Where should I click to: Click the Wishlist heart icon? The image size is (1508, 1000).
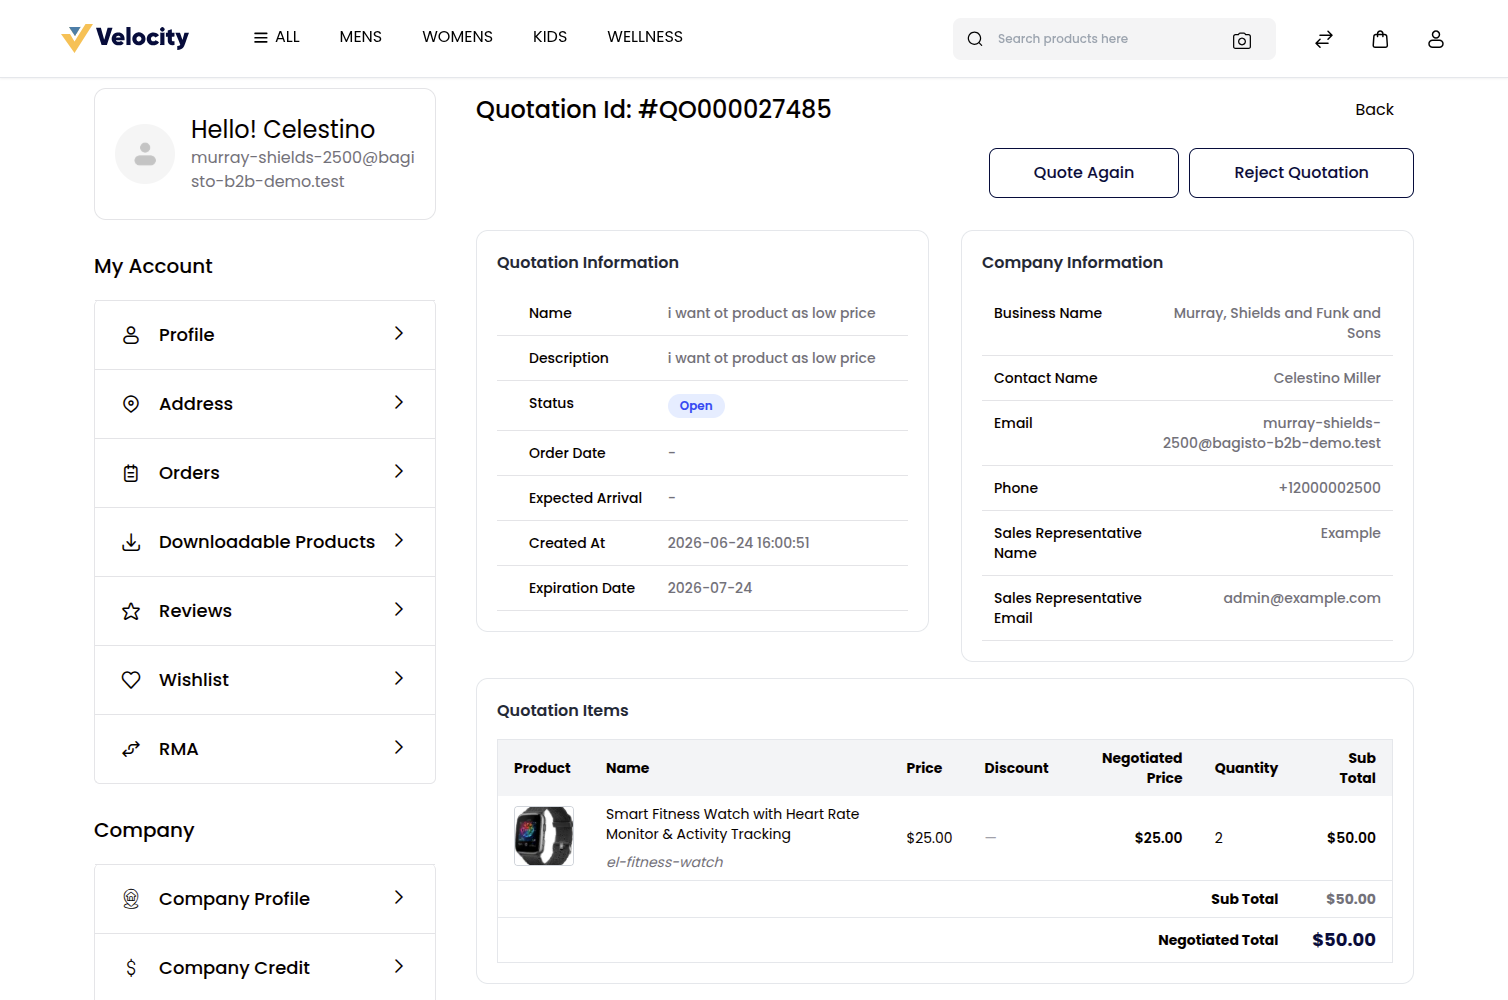click(131, 680)
